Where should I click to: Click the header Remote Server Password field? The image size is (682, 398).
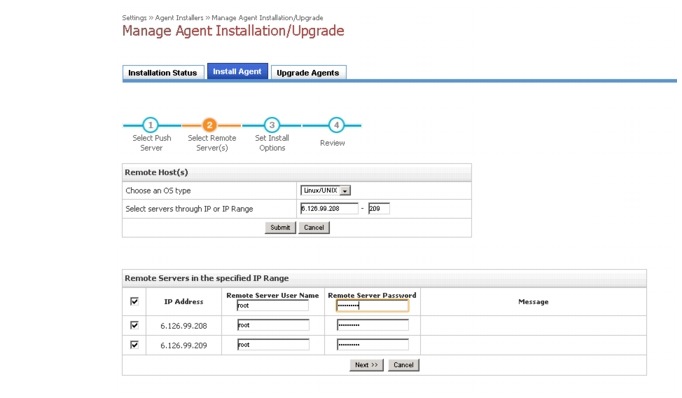[x=373, y=306]
